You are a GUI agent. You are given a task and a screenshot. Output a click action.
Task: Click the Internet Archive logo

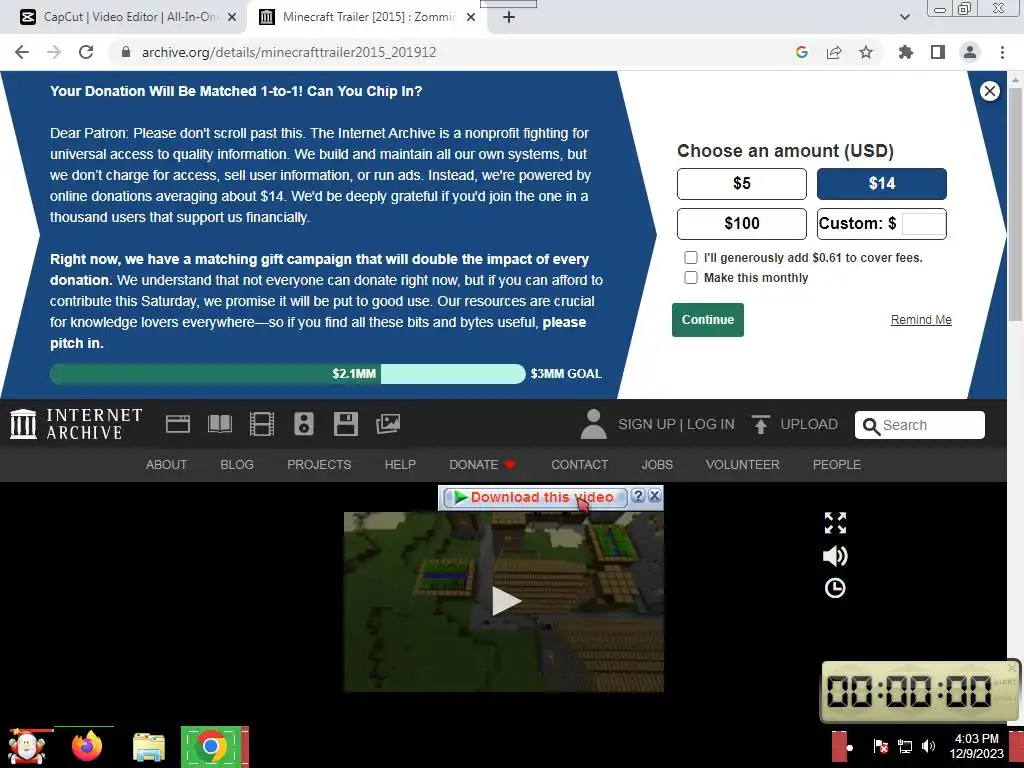[x=76, y=424]
